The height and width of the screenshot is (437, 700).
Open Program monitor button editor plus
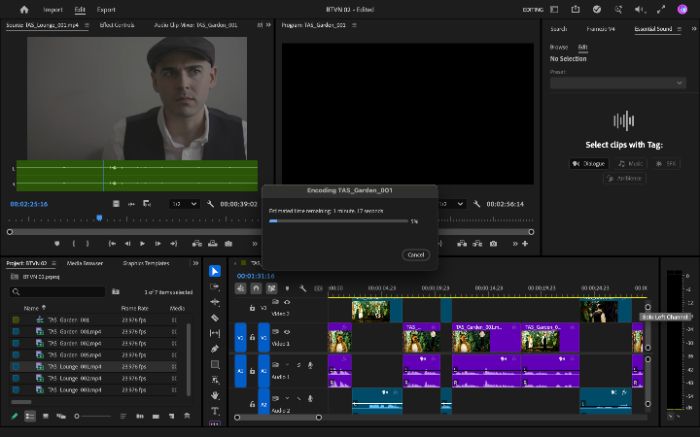click(x=525, y=244)
